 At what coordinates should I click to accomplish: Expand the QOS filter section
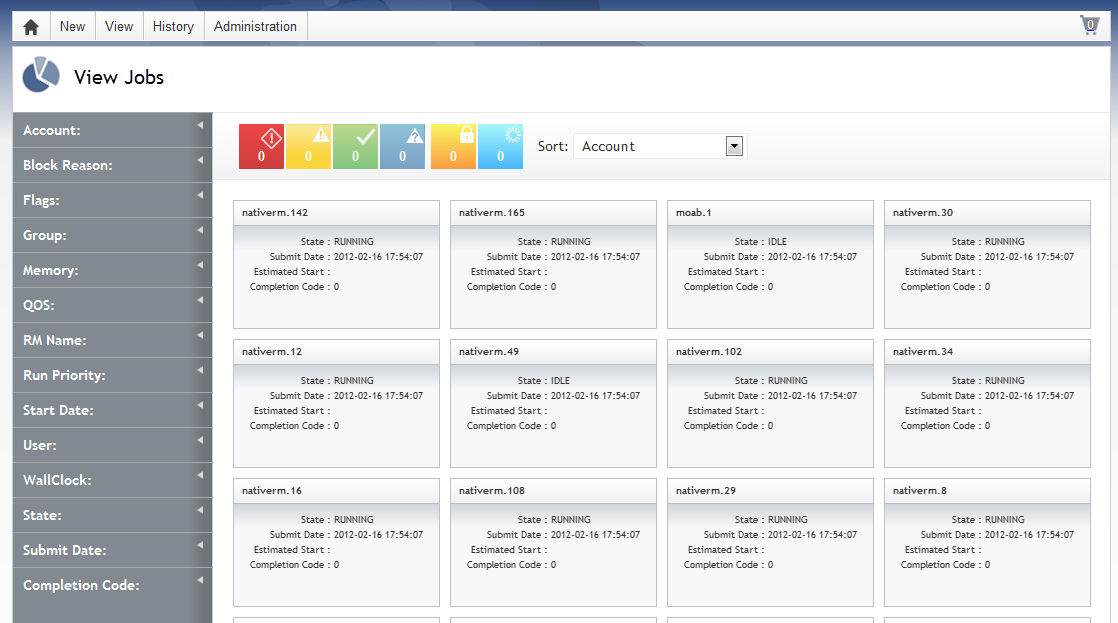pos(112,305)
